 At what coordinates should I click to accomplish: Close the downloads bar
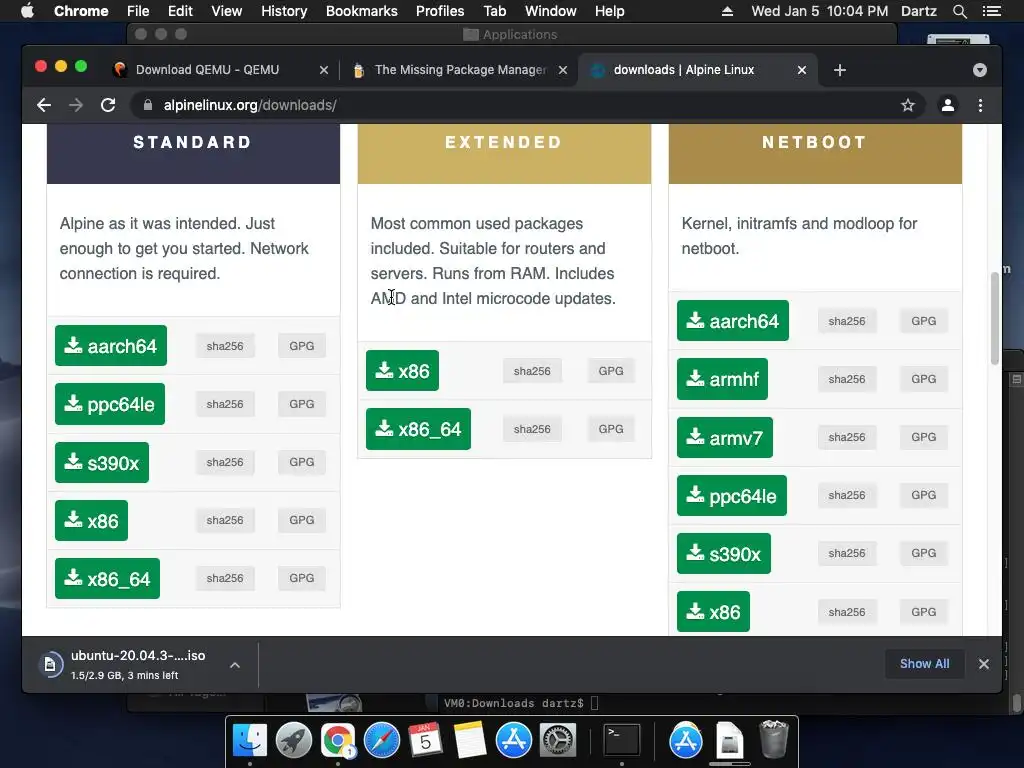point(984,664)
